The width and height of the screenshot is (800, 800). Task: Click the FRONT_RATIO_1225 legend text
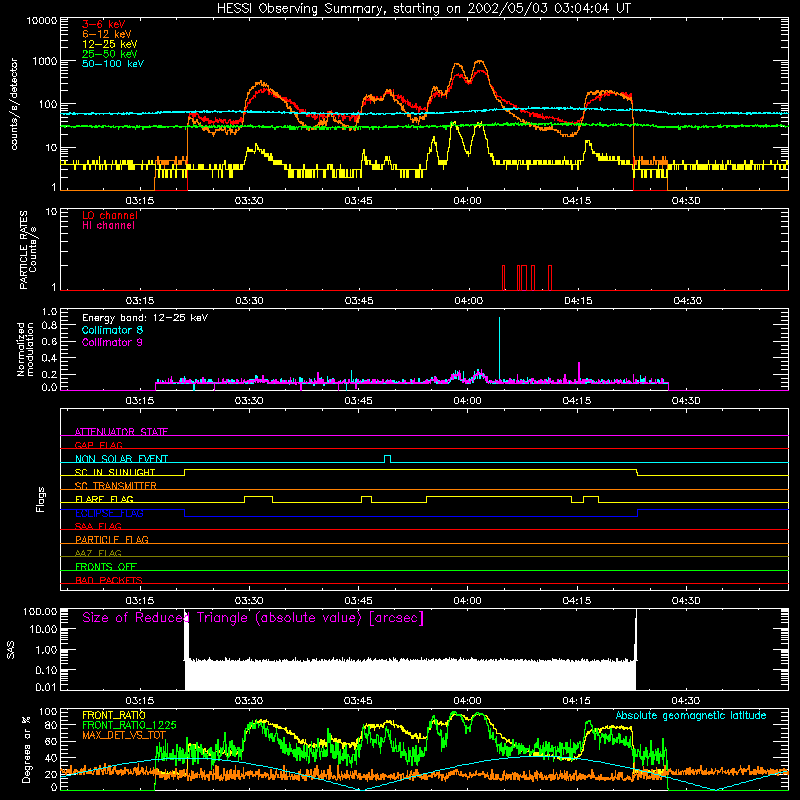tap(129, 725)
